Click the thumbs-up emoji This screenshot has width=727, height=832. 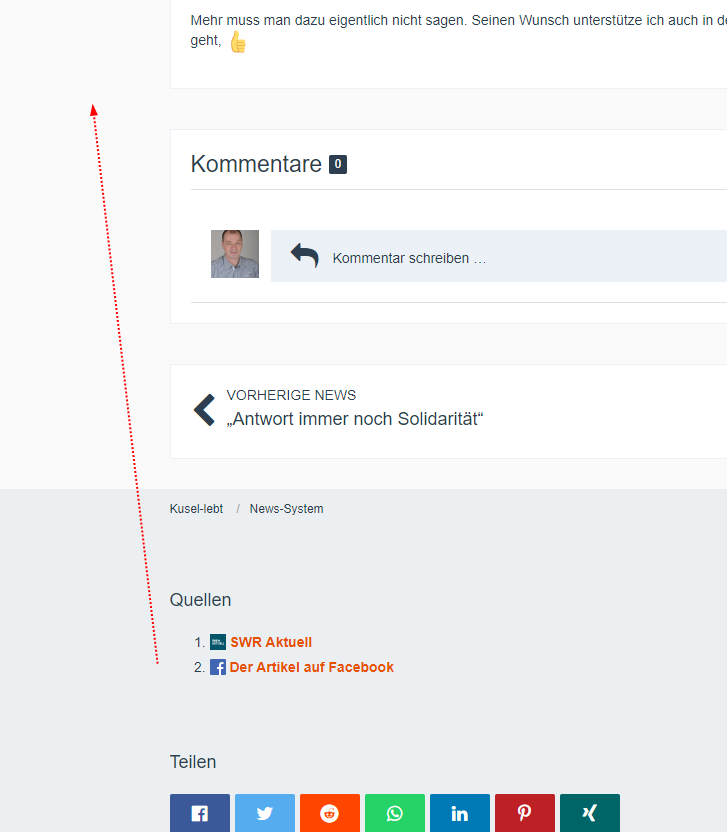[237, 42]
